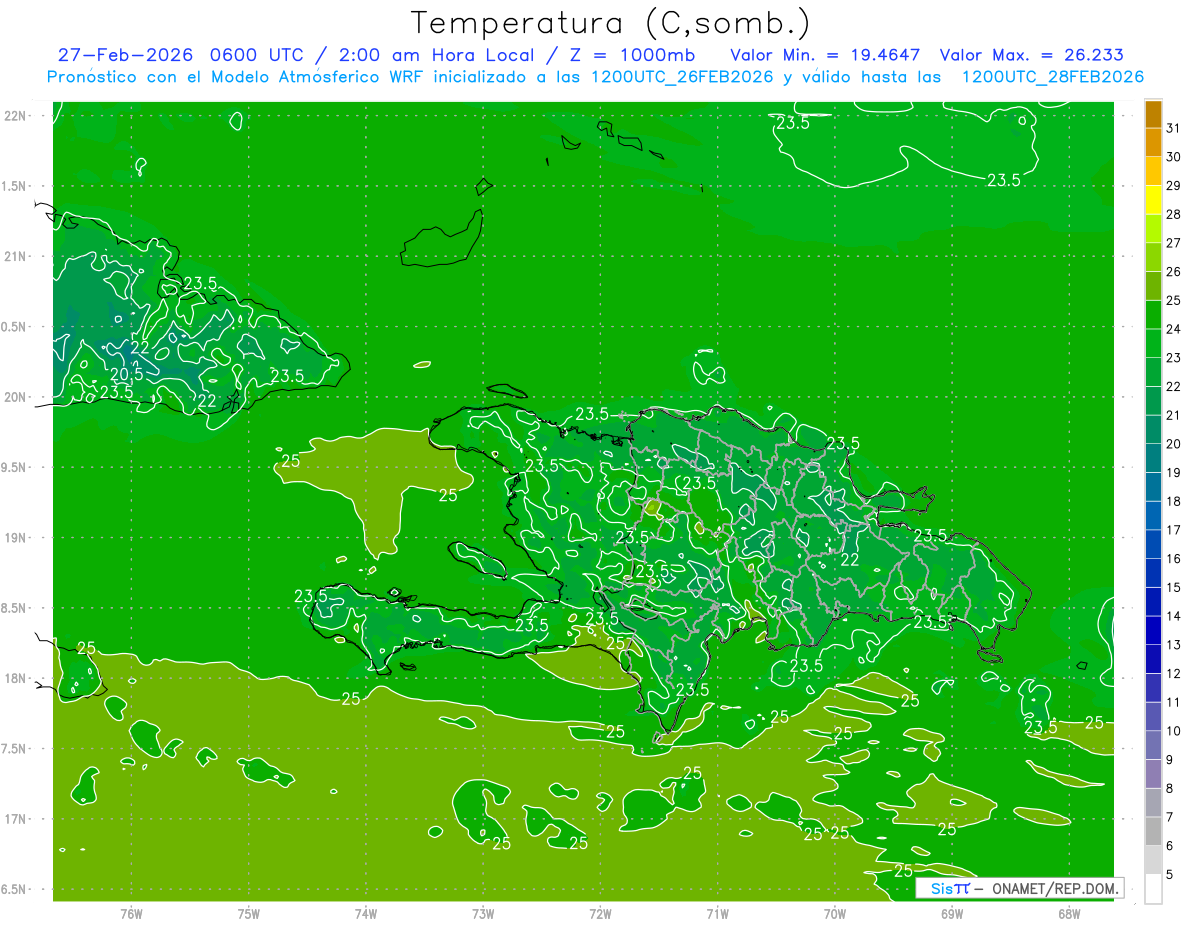
Task: Select the purple legend swatch between 9 and 10
Action: click(x=1153, y=745)
